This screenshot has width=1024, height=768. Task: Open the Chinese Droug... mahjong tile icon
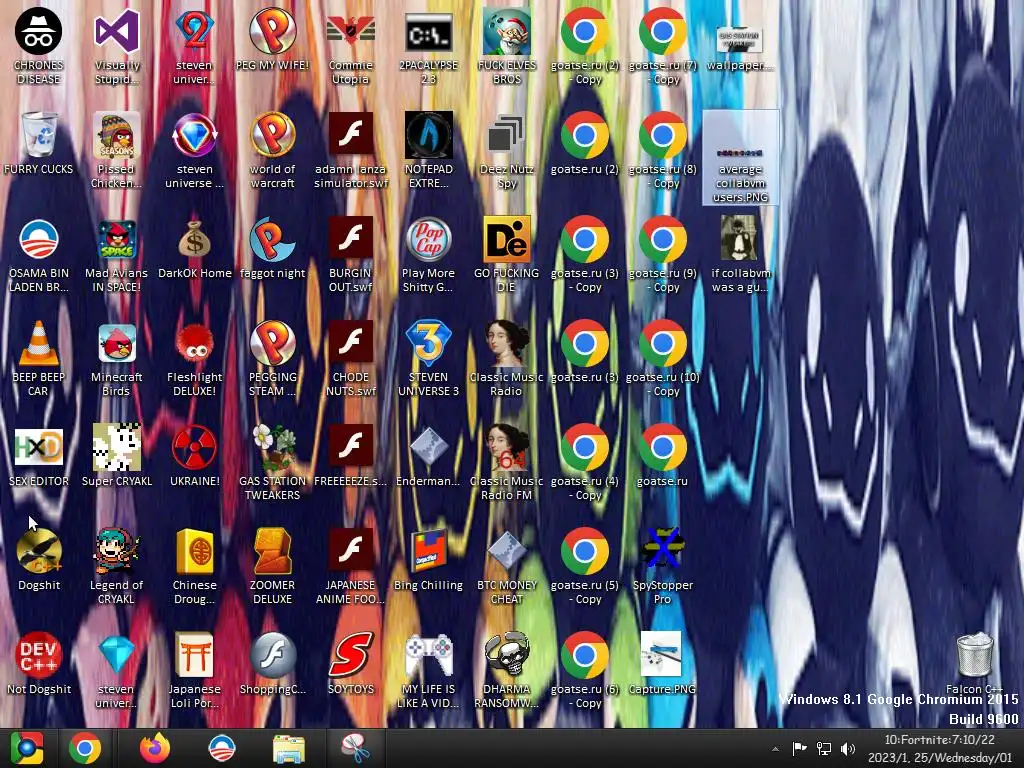(x=195, y=566)
